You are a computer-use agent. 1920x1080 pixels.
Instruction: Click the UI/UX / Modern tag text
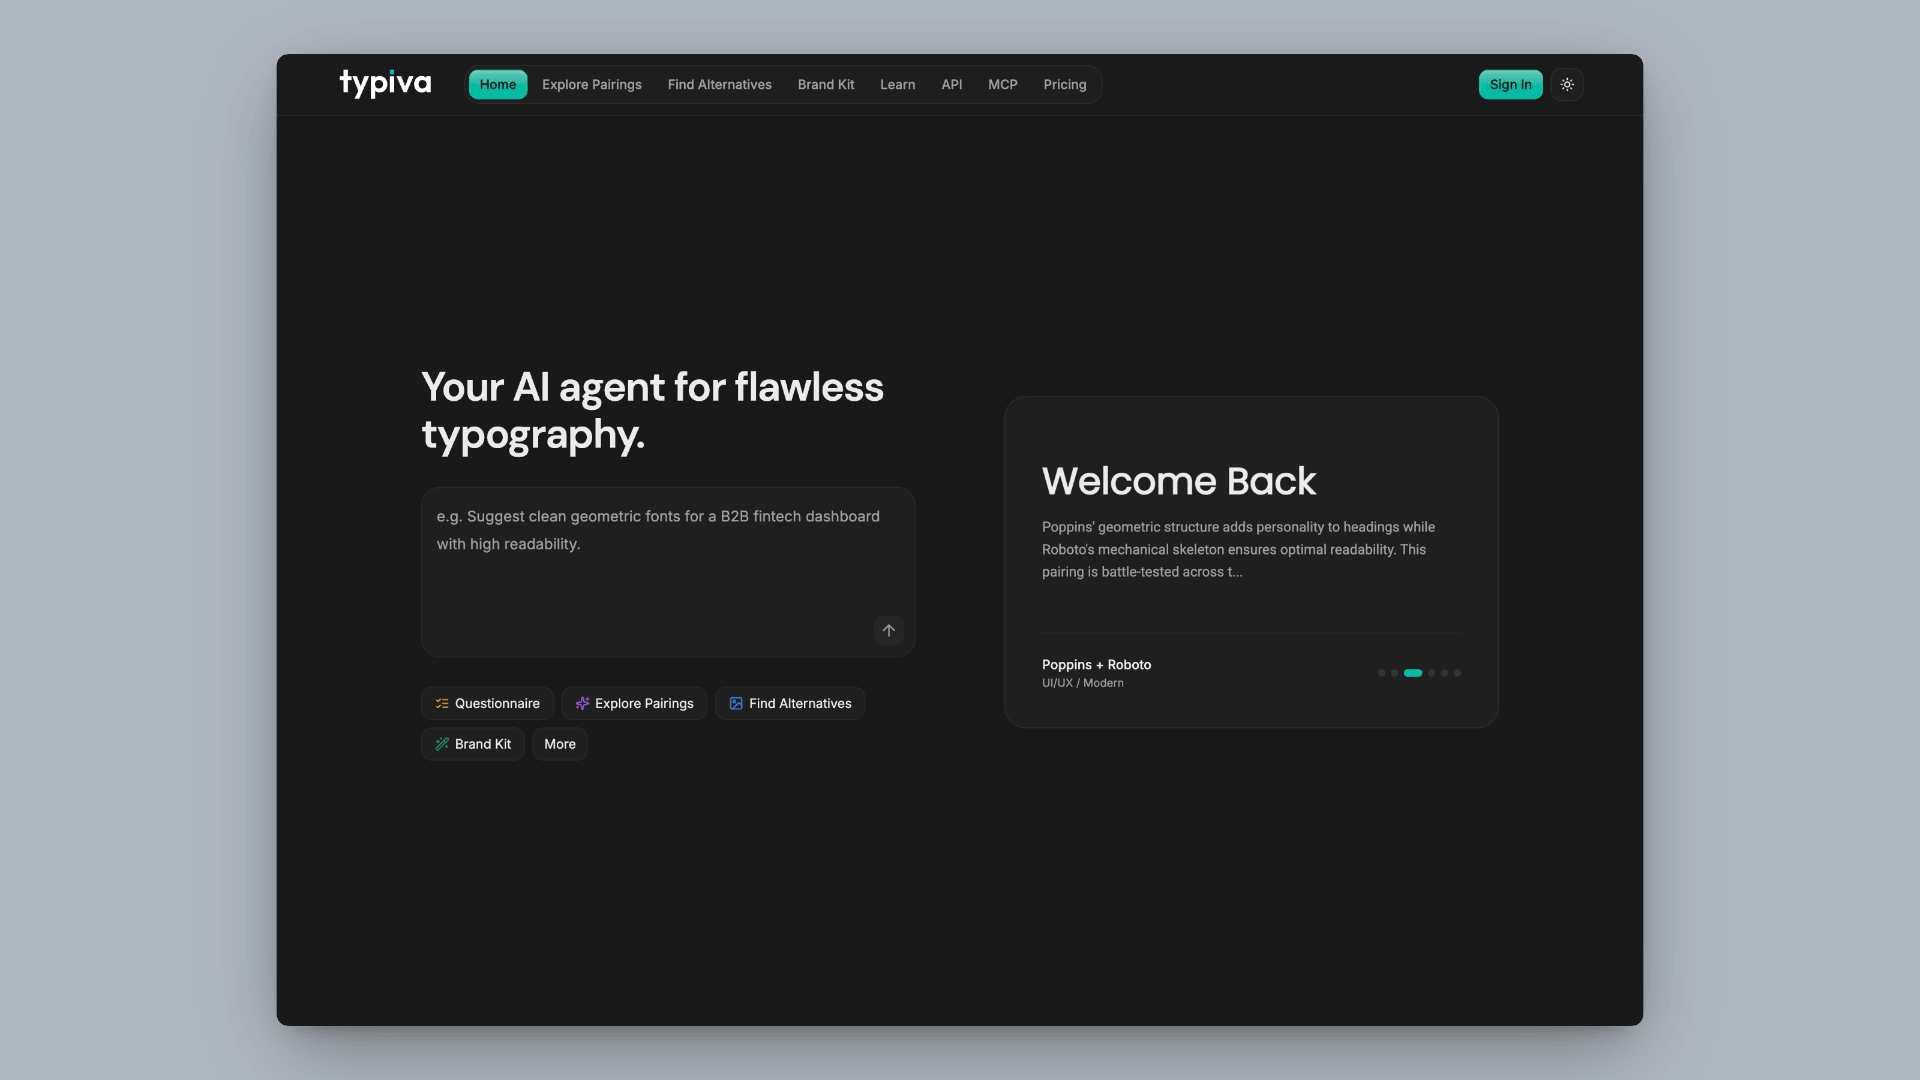click(1083, 683)
